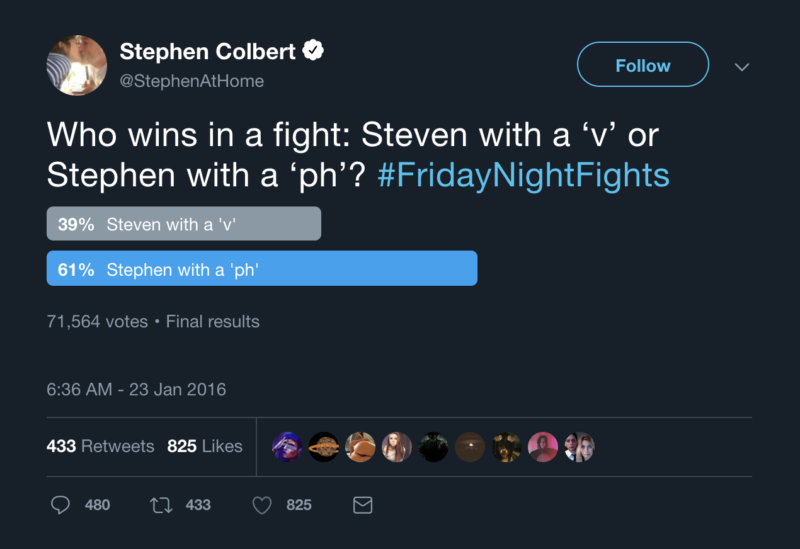The width and height of the screenshot is (800, 549).
Task: Open the @StephenAtHome handle link
Action: [x=192, y=81]
